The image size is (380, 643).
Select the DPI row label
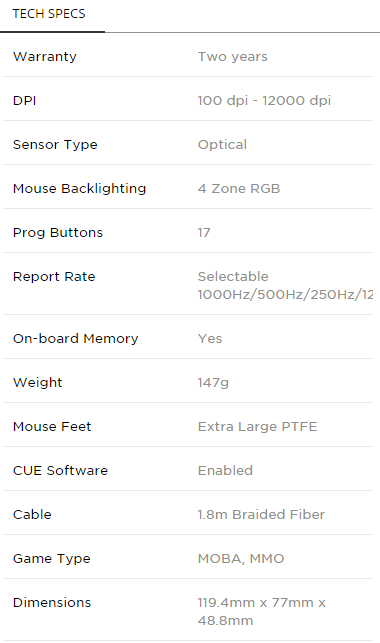click(x=25, y=100)
